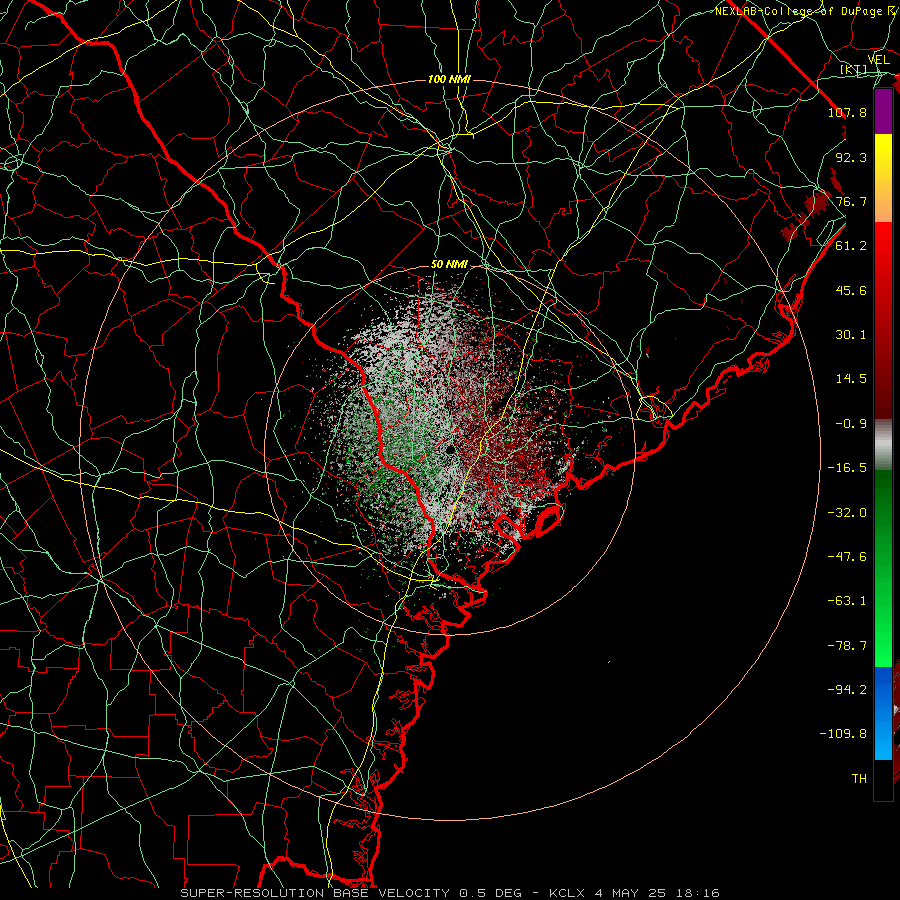Click the 61.2 legend value

click(x=851, y=246)
